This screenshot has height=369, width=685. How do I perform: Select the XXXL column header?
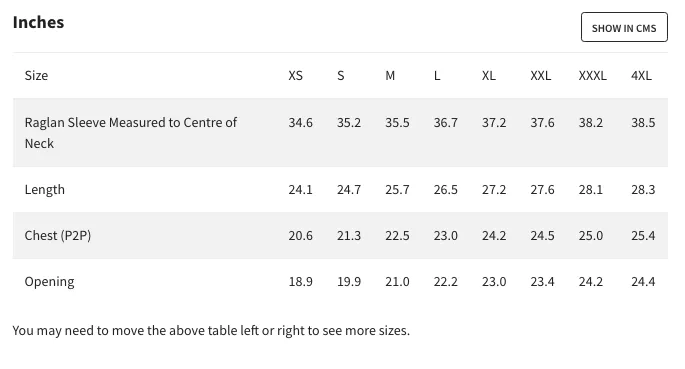592,76
